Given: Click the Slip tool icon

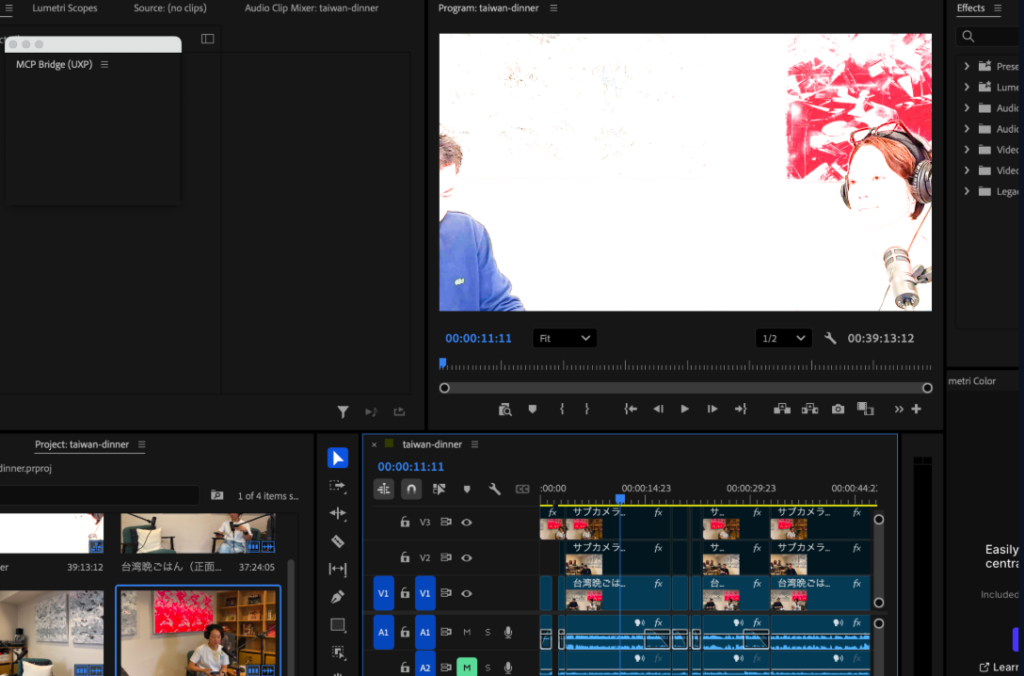Looking at the screenshot, I should pos(337,569).
